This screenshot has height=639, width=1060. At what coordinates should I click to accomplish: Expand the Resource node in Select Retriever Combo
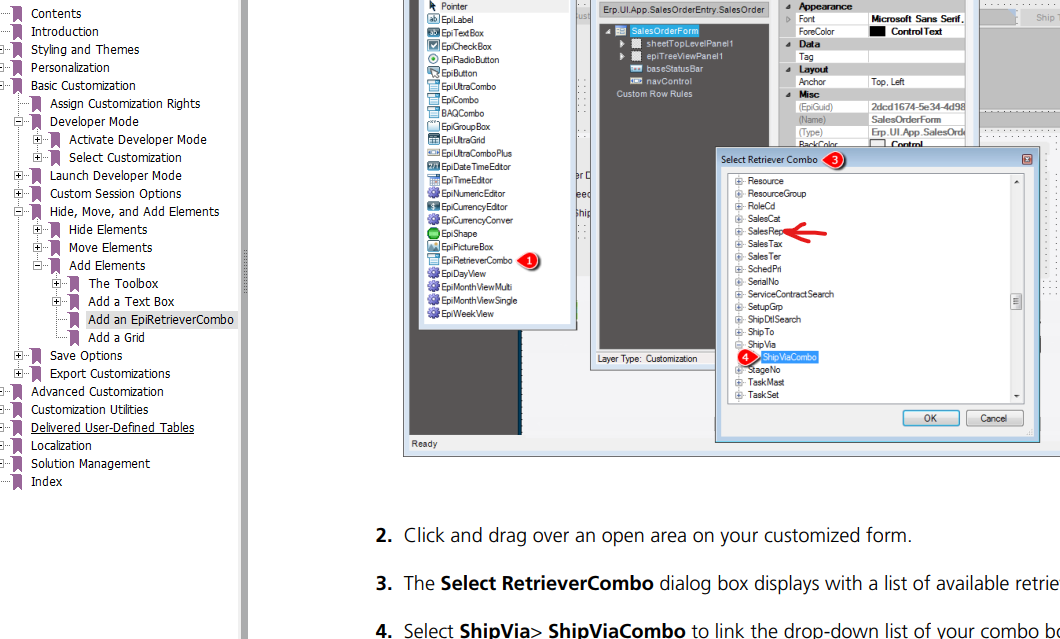(x=739, y=181)
